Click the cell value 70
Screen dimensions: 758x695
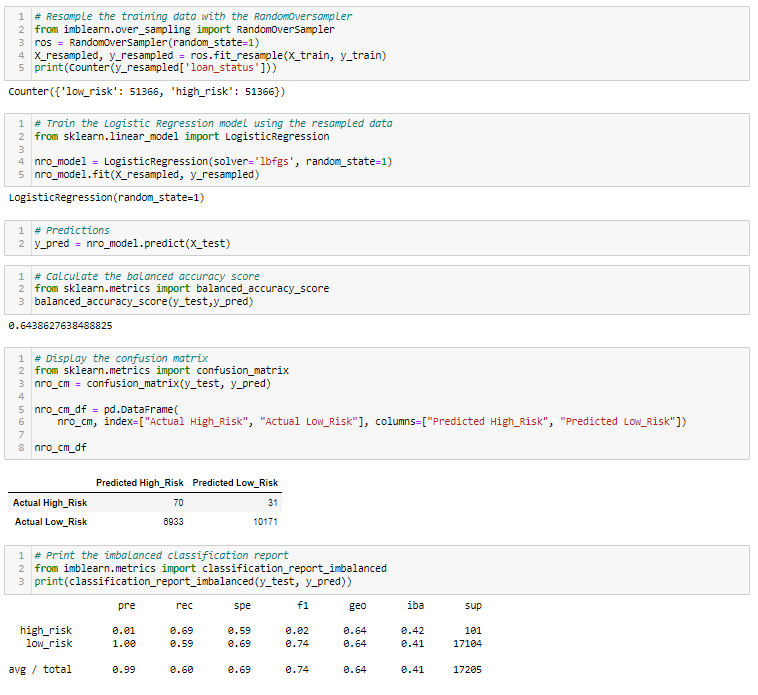coord(178,503)
